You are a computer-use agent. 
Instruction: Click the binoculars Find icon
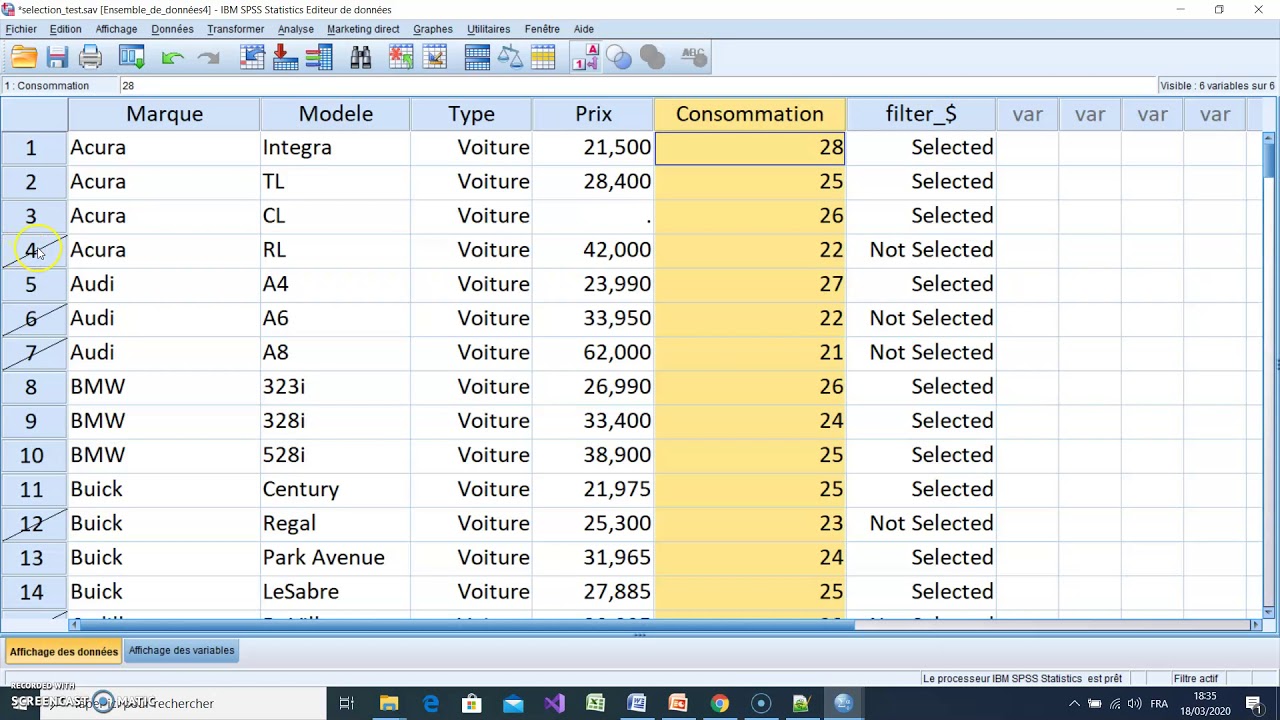(361, 58)
